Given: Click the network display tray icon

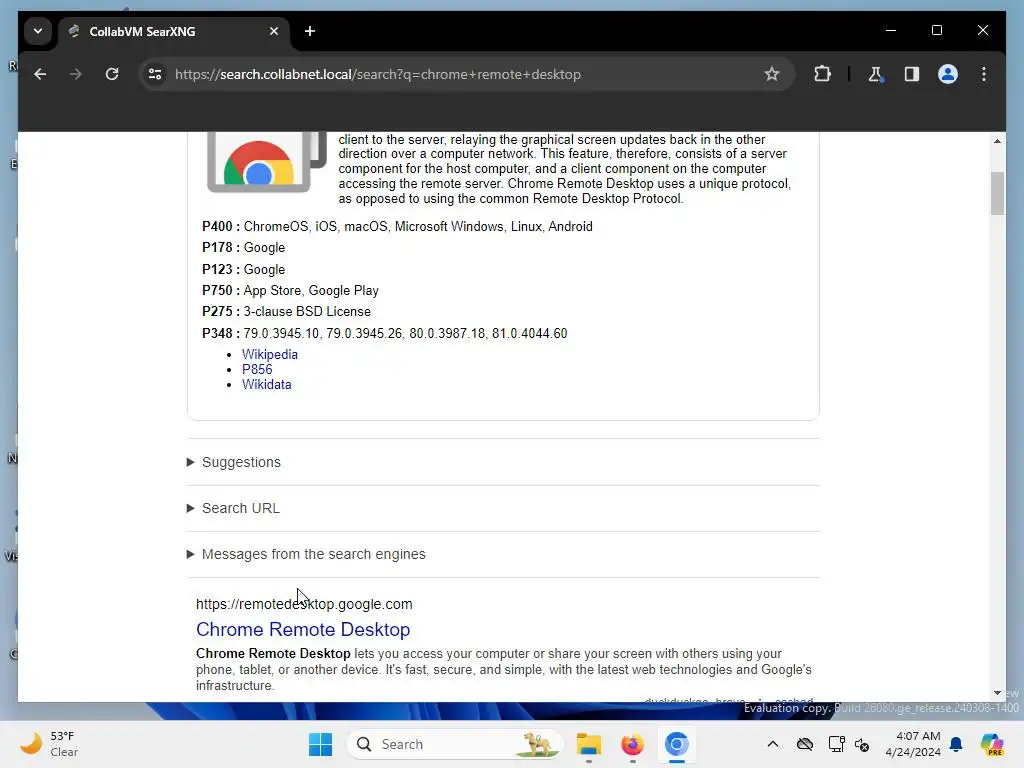Looking at the screenshot, I should (836, 744).
